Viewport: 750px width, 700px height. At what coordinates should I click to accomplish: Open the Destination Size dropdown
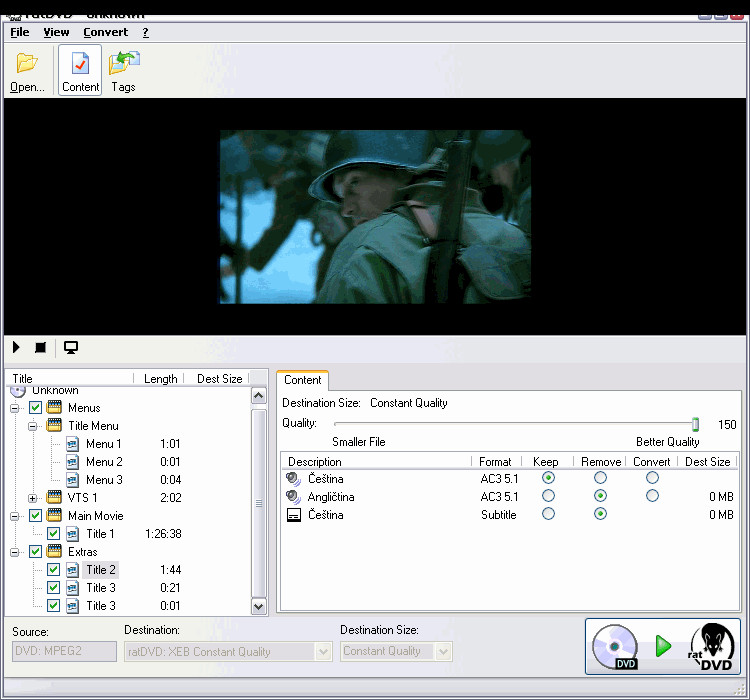tap(443, 651)
